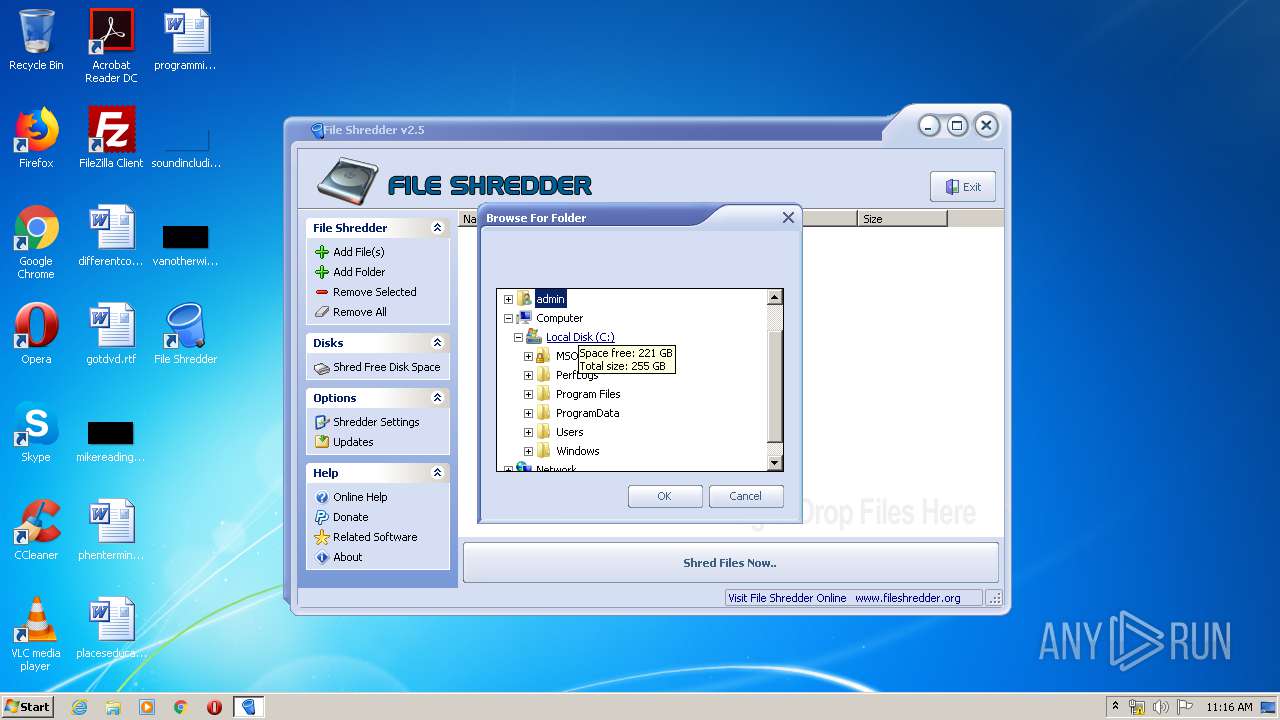Expand the admin tree node
This screenshot has width=1280, height=720.
click(508, 299)
